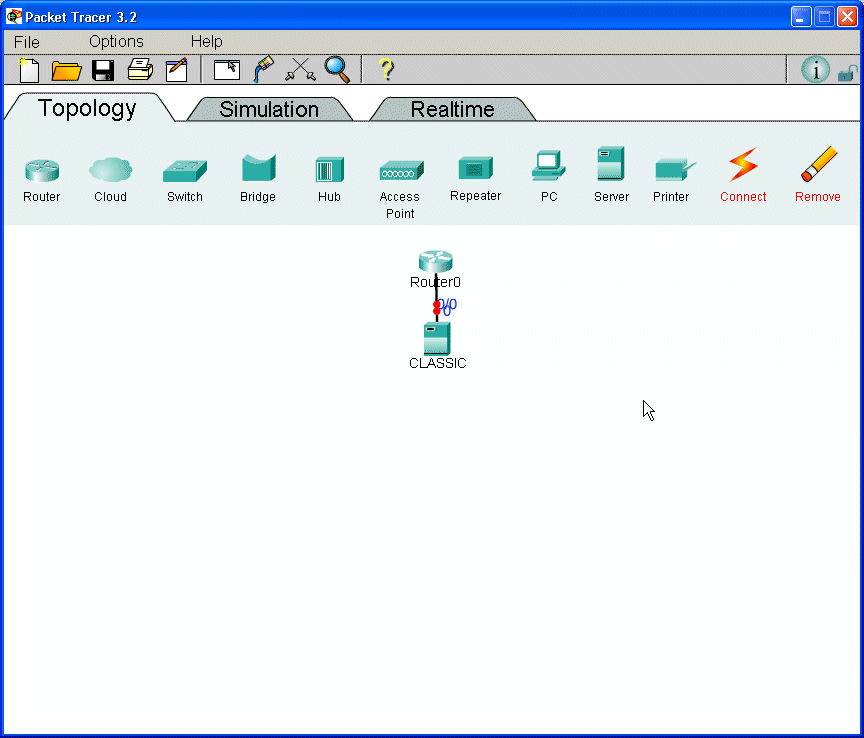Click the window pointer toolbar icon
This screenshot has width=864, height=738.
pos(226,70)
